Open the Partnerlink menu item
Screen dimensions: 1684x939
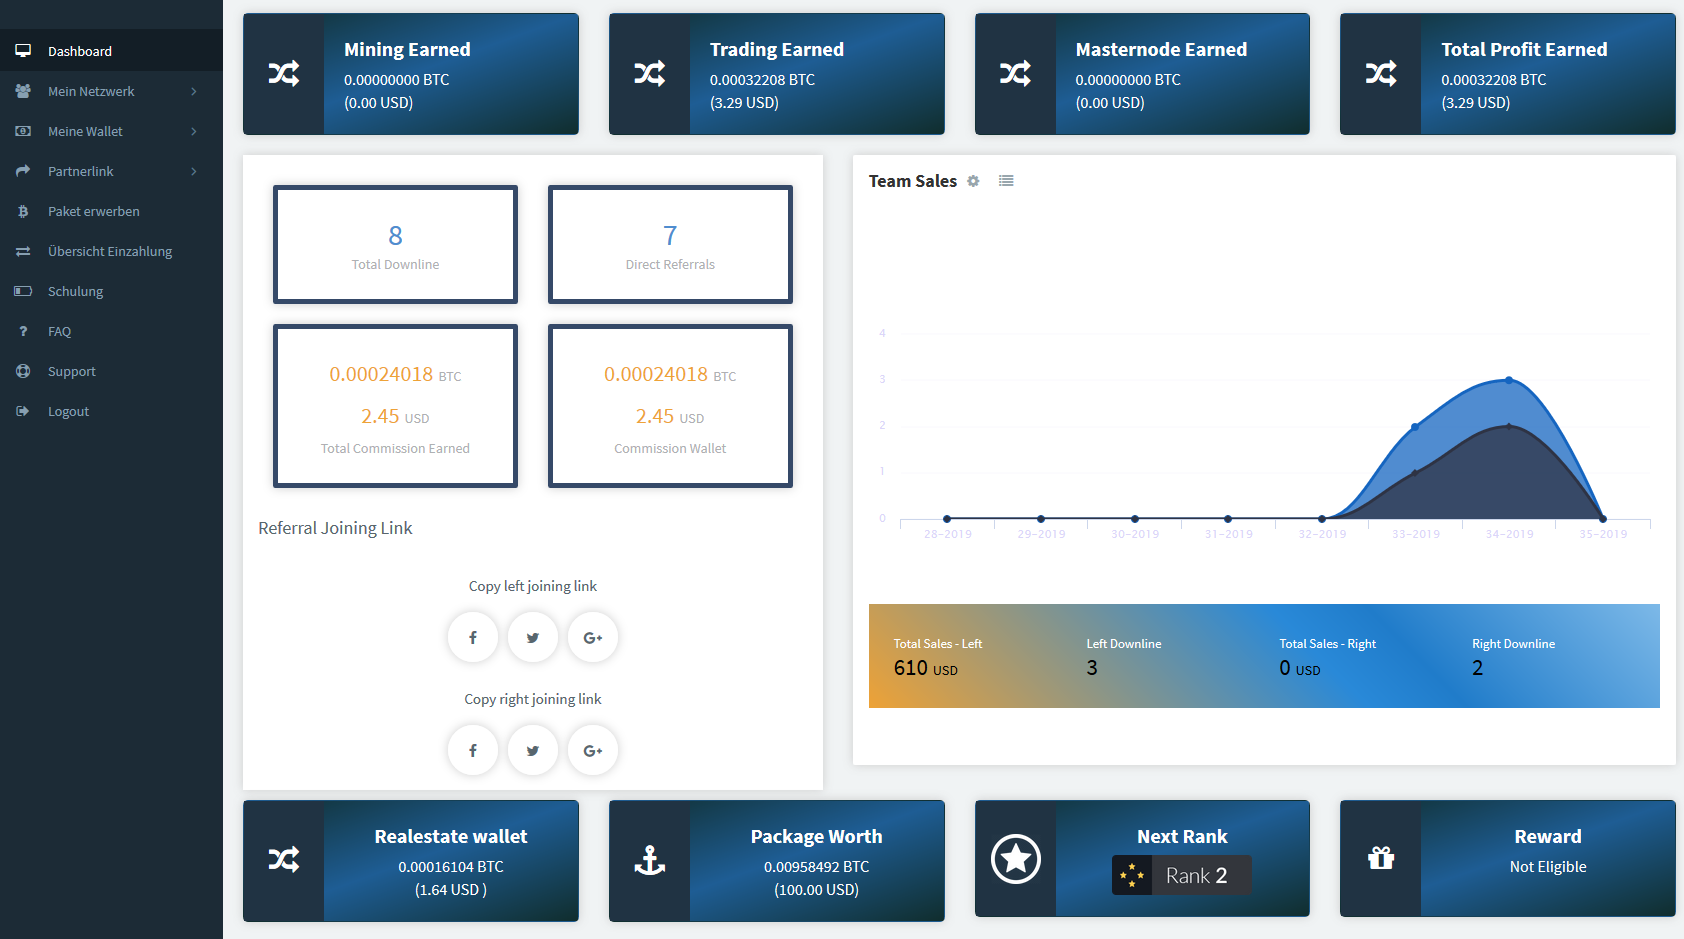click(111, 171)
